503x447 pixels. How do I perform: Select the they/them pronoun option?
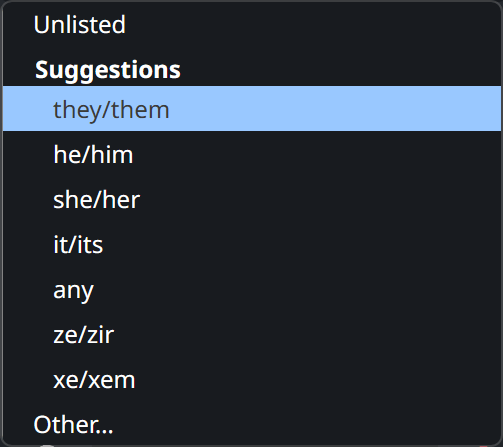pos(252,109)
